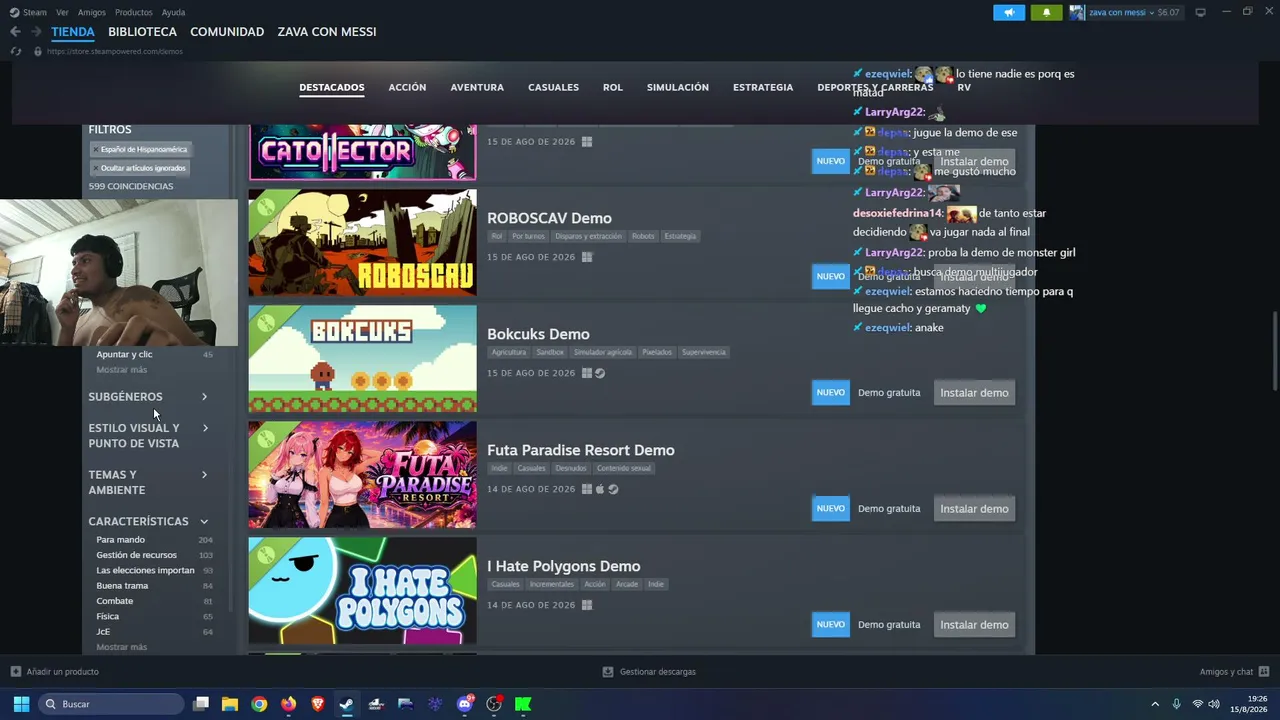1280x720 pixels.
Task: Click the Windows taskbar search box
Action: (x=112, y=704)
